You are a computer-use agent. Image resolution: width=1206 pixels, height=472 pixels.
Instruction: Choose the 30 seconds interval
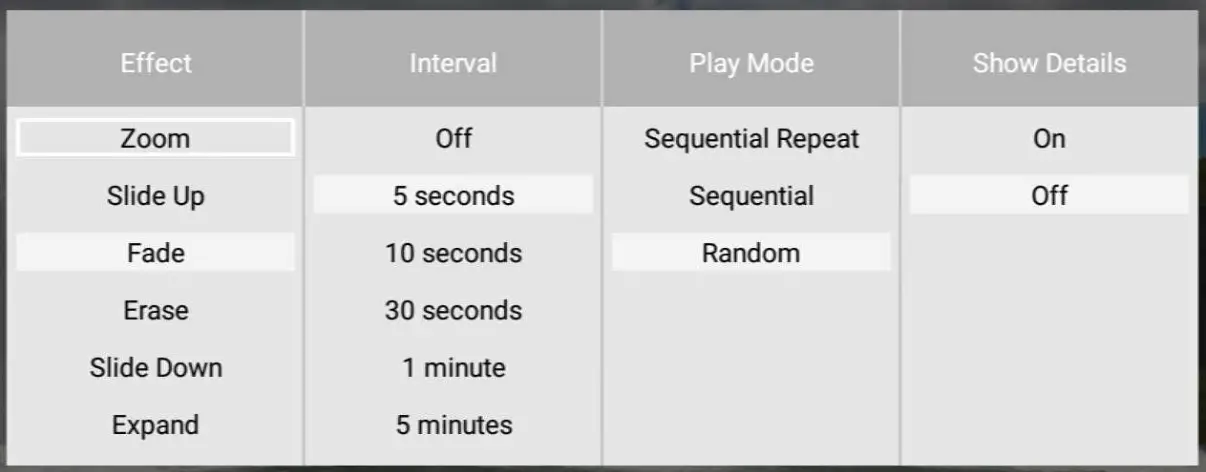[x=453, y=310]
